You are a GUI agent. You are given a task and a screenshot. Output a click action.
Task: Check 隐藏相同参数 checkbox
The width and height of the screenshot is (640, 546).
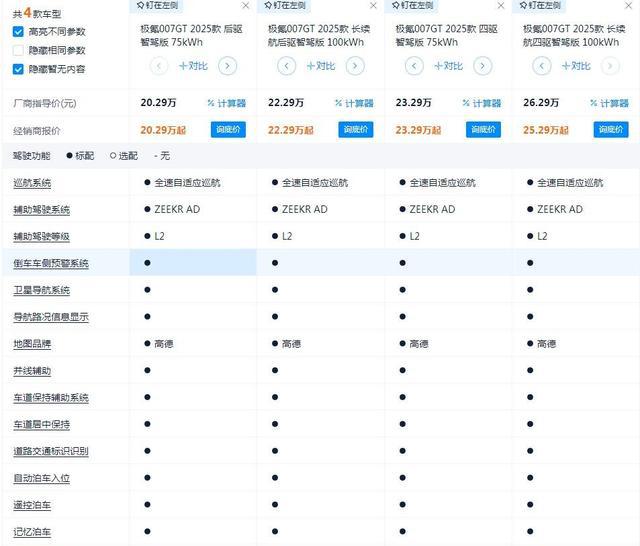pyautogui.click(x=18, y=51)
